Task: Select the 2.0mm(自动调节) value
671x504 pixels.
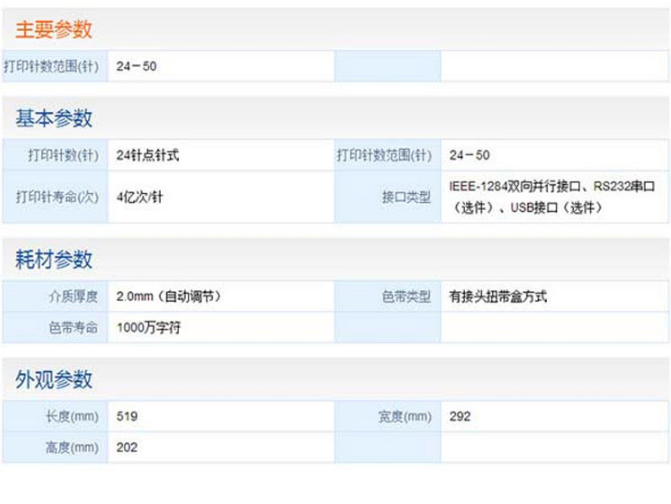Action: (x=168, y=297)
